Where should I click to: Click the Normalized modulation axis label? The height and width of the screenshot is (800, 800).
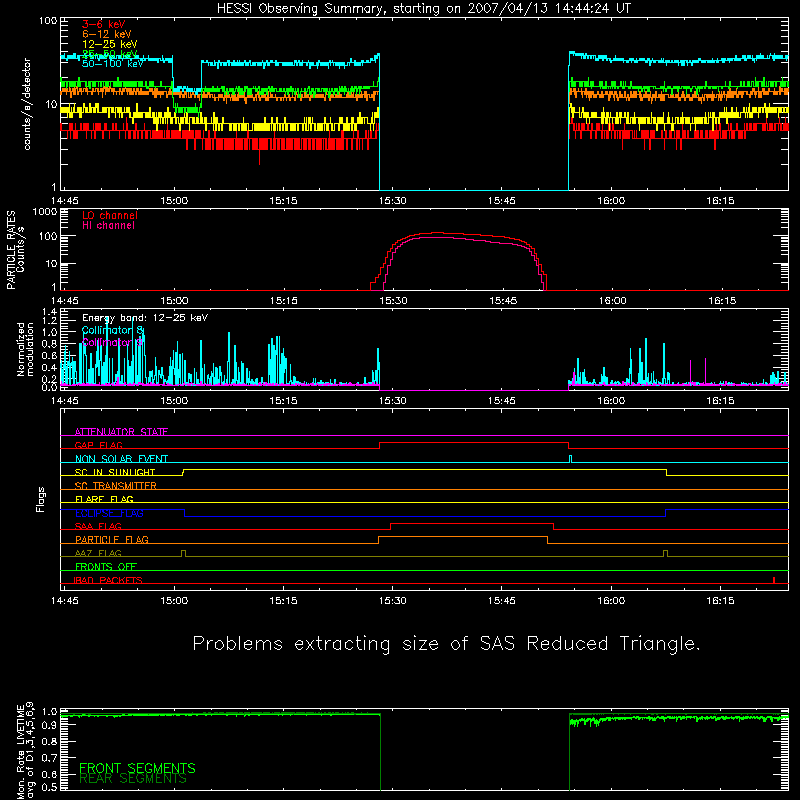click(25, 349)
